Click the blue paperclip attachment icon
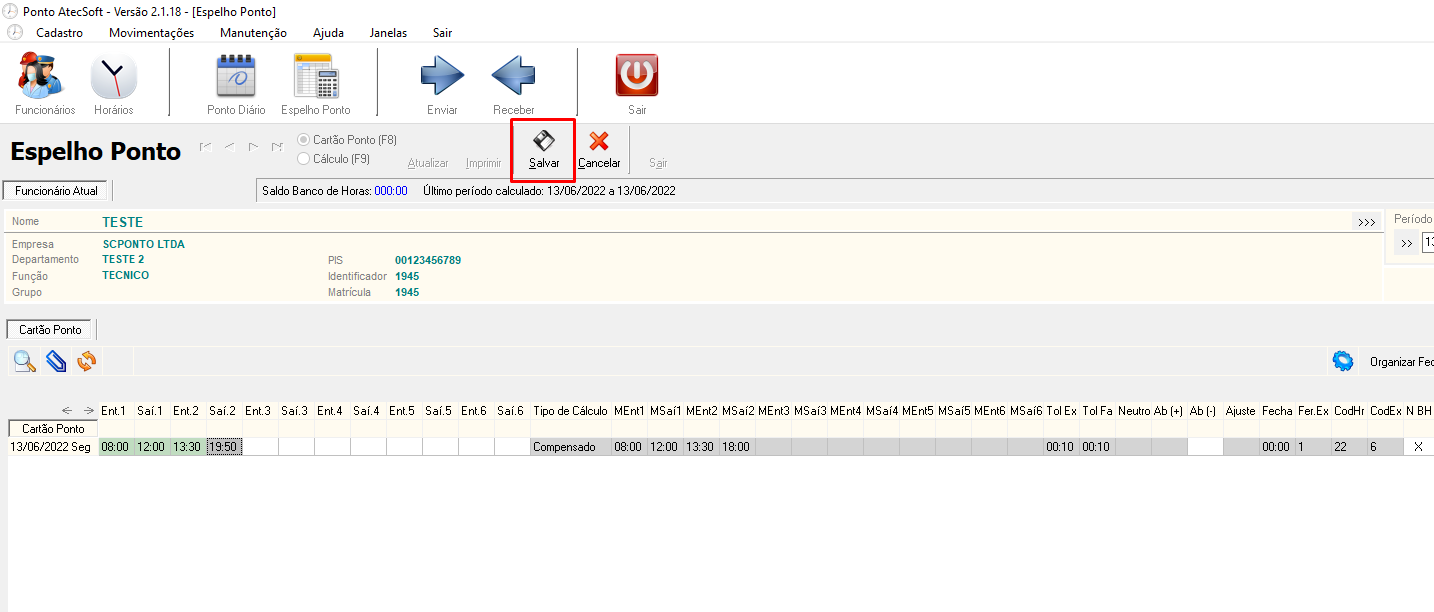Viewport: 1434px width, 612px height. coord(56,361)
